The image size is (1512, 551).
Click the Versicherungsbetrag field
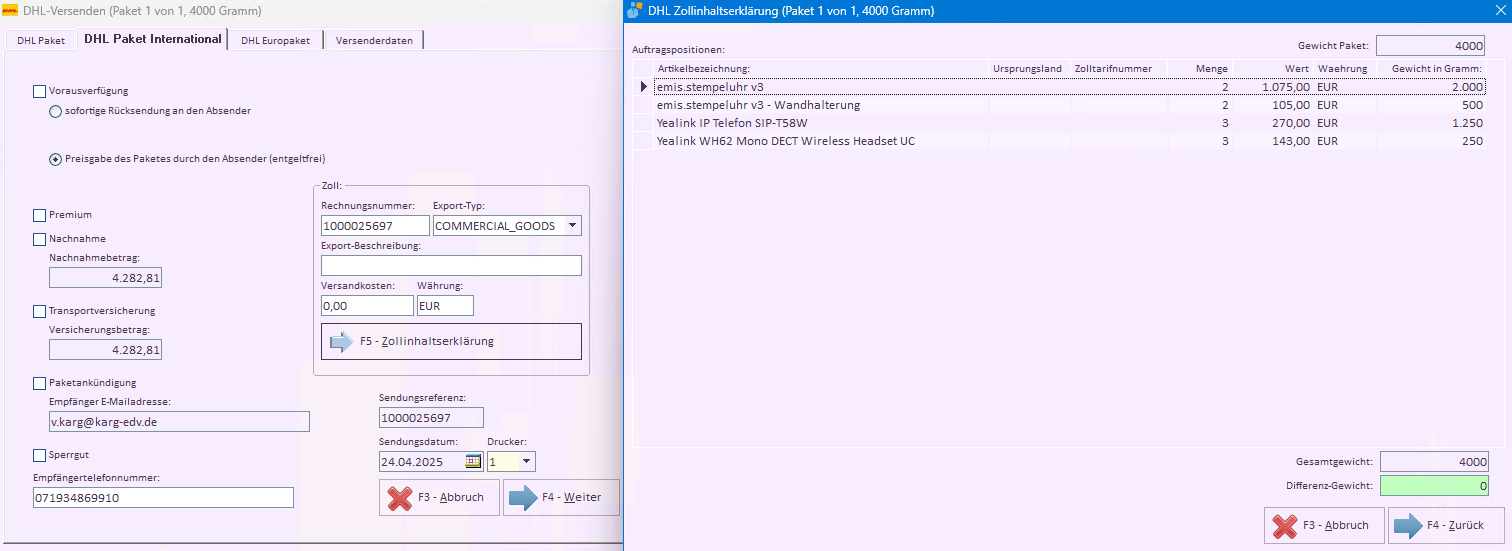click(x=105, y=350)
